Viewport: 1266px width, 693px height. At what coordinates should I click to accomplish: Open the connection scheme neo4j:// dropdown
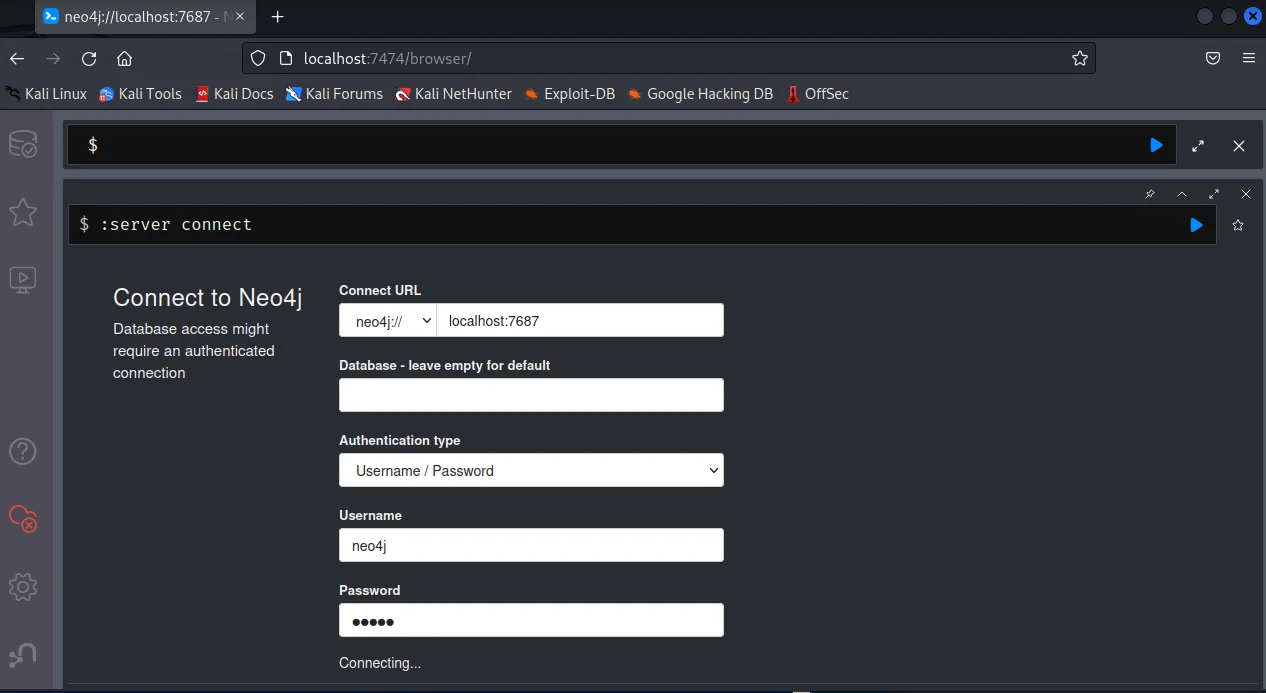pos(388,321)
